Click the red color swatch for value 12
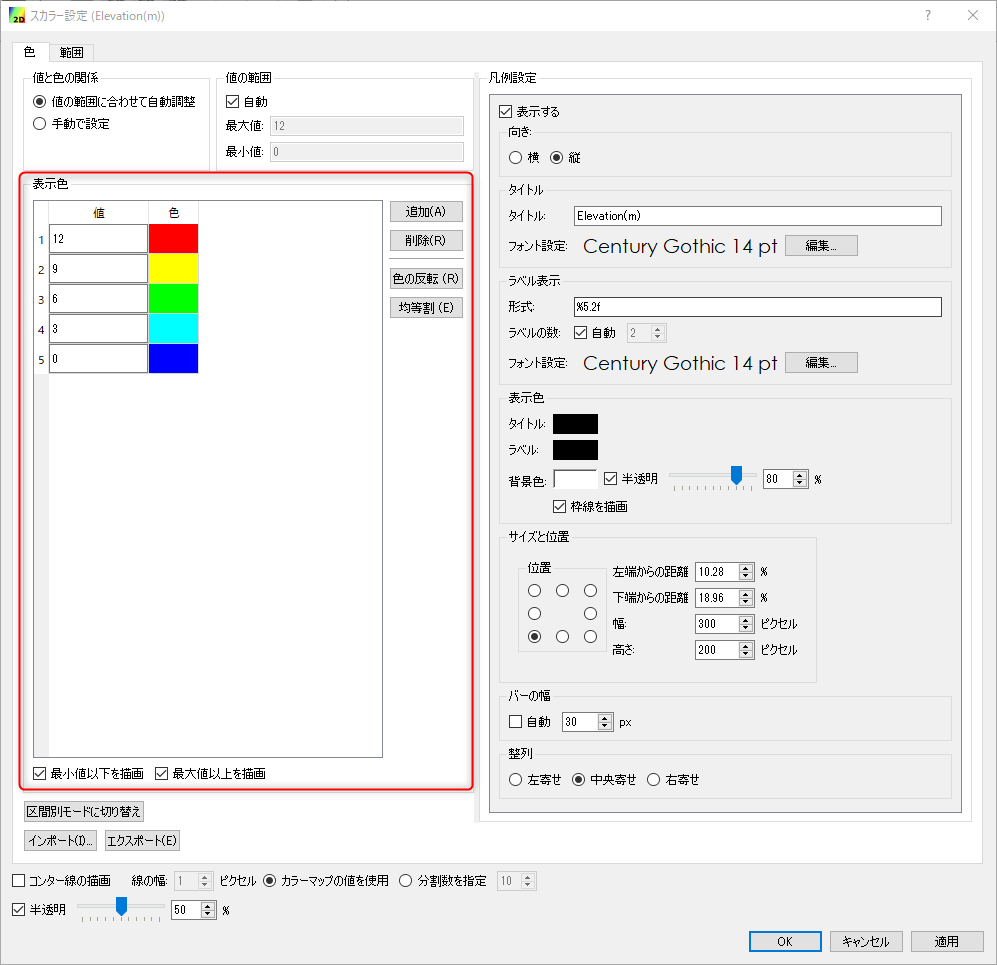Screen dimensions: 997x965 pos(174,239)
